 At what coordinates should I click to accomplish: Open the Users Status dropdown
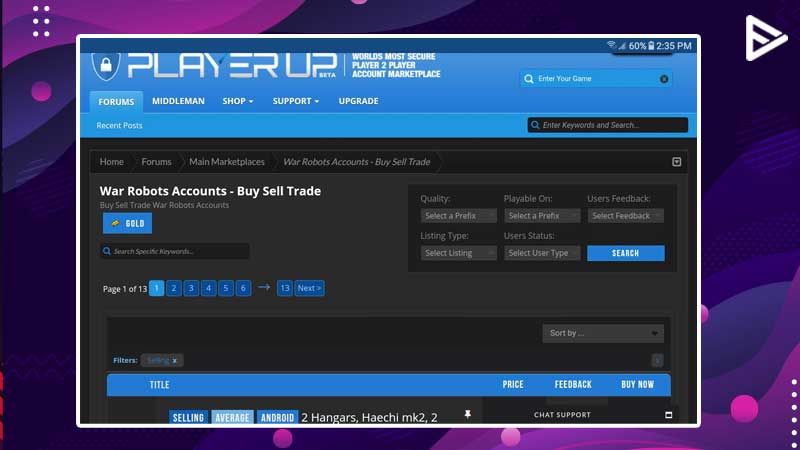click(542, 253)
